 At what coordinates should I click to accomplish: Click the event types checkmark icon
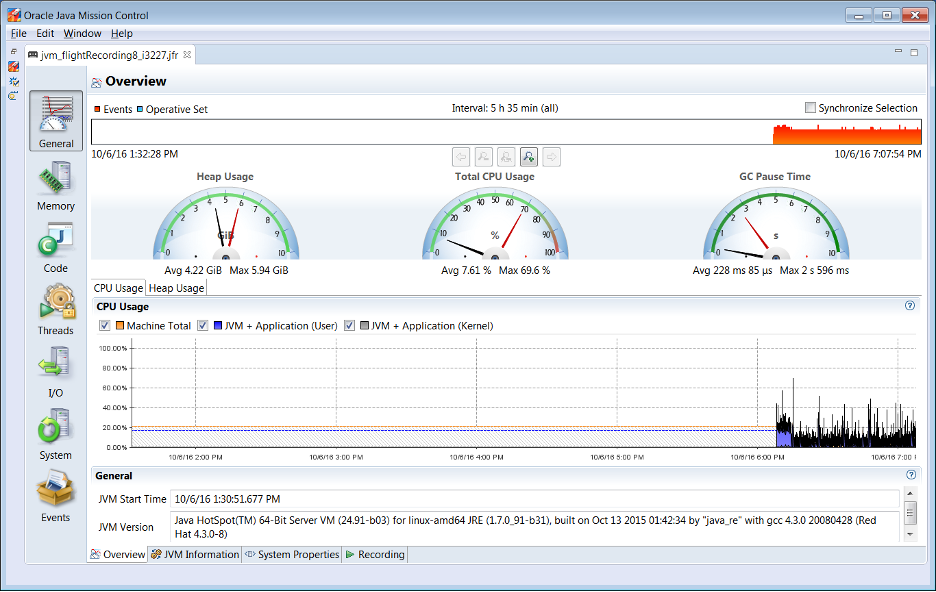click(14, 82)
